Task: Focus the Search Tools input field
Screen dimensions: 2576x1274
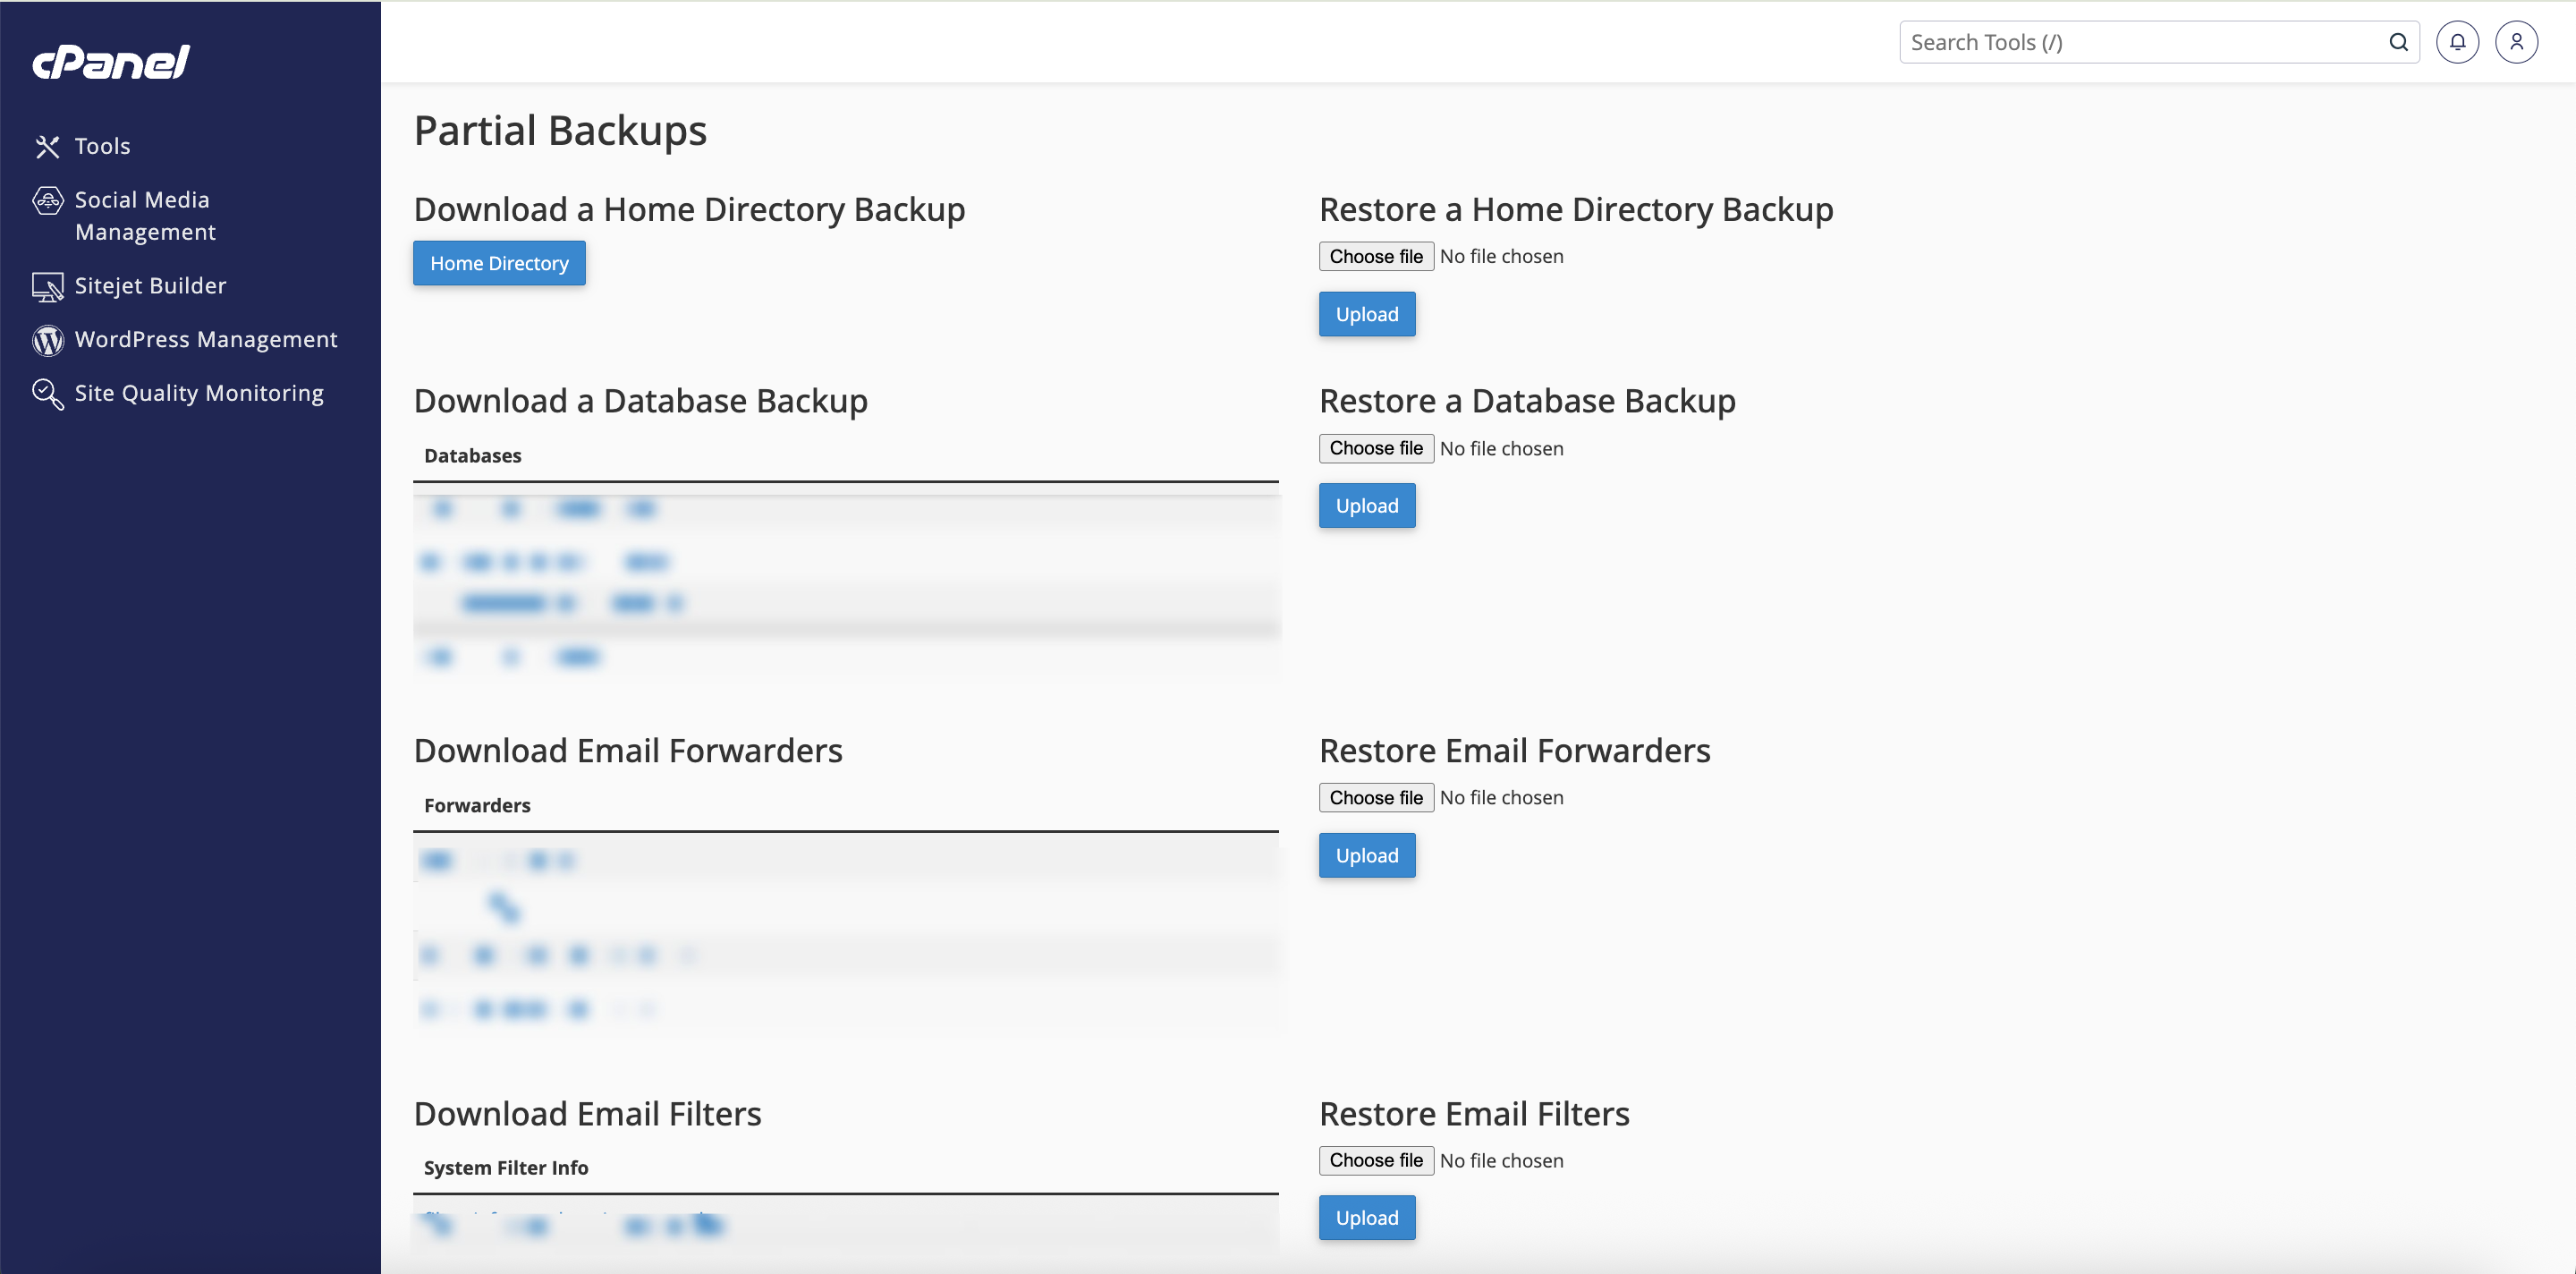Action: point(2140,42)
